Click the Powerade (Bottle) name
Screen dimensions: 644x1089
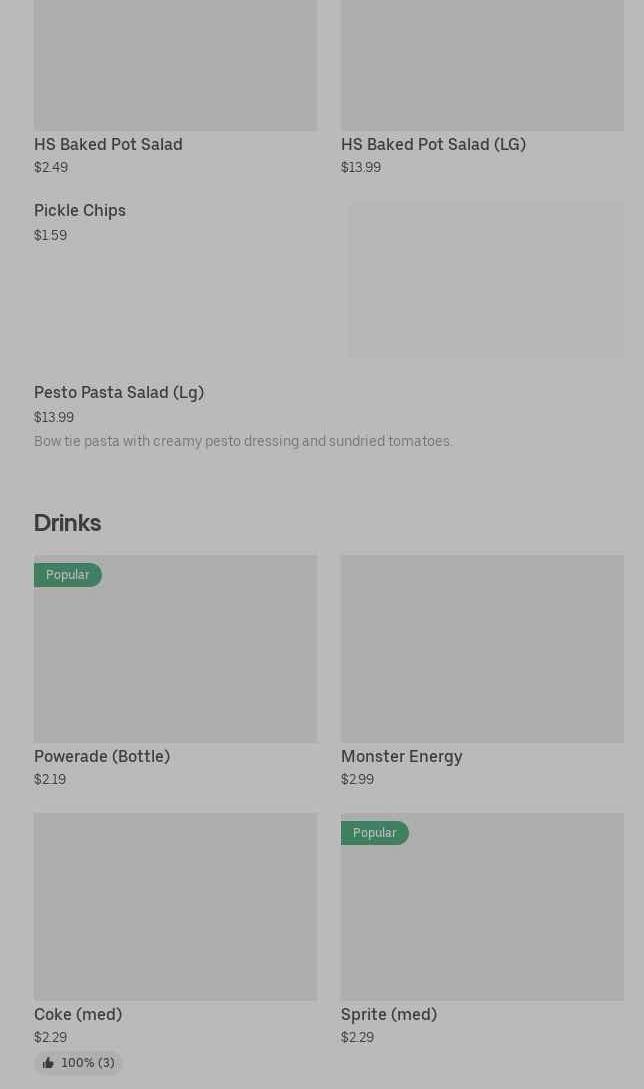click(x=102, y=756)
